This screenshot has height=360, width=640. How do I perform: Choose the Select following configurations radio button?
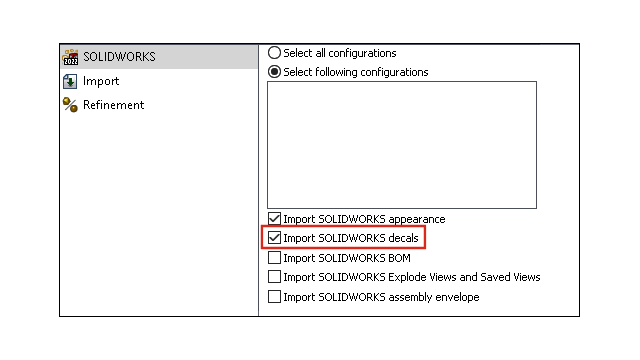[274, 72]
